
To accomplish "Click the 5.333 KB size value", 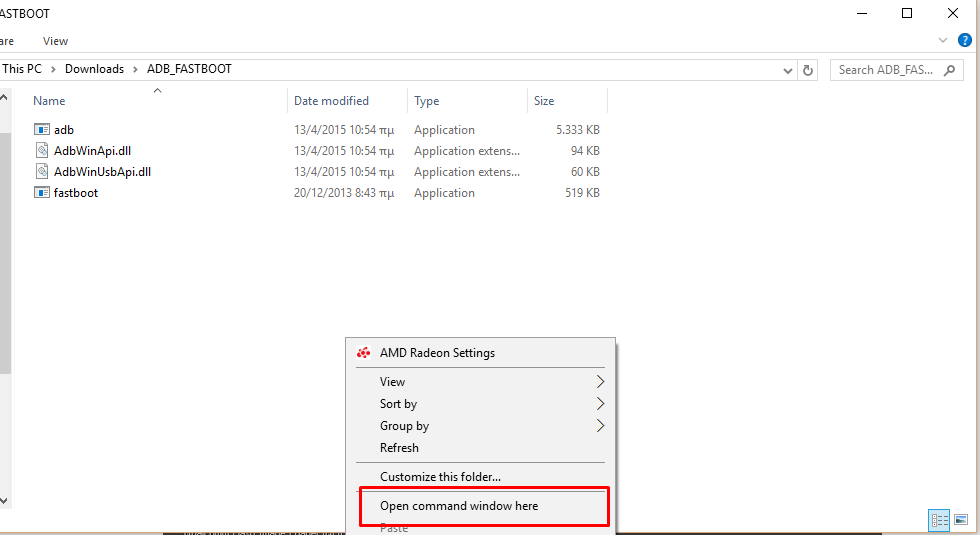I will pos(578,130).
